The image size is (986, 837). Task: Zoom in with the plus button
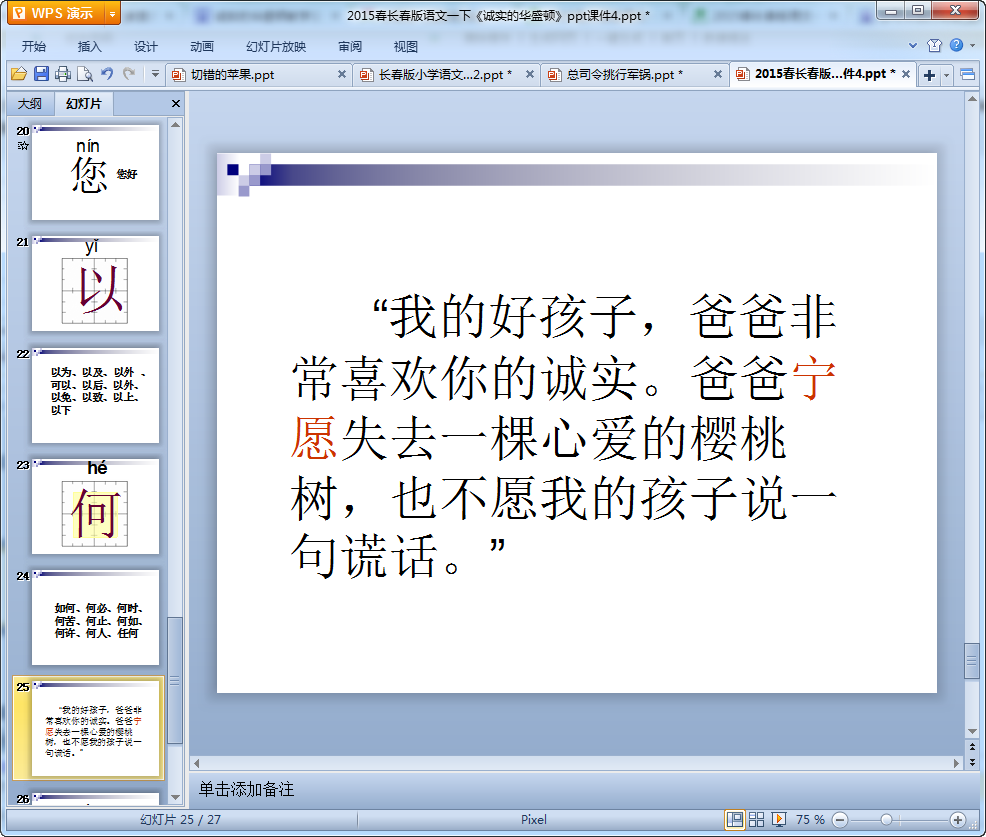(958, 819)
